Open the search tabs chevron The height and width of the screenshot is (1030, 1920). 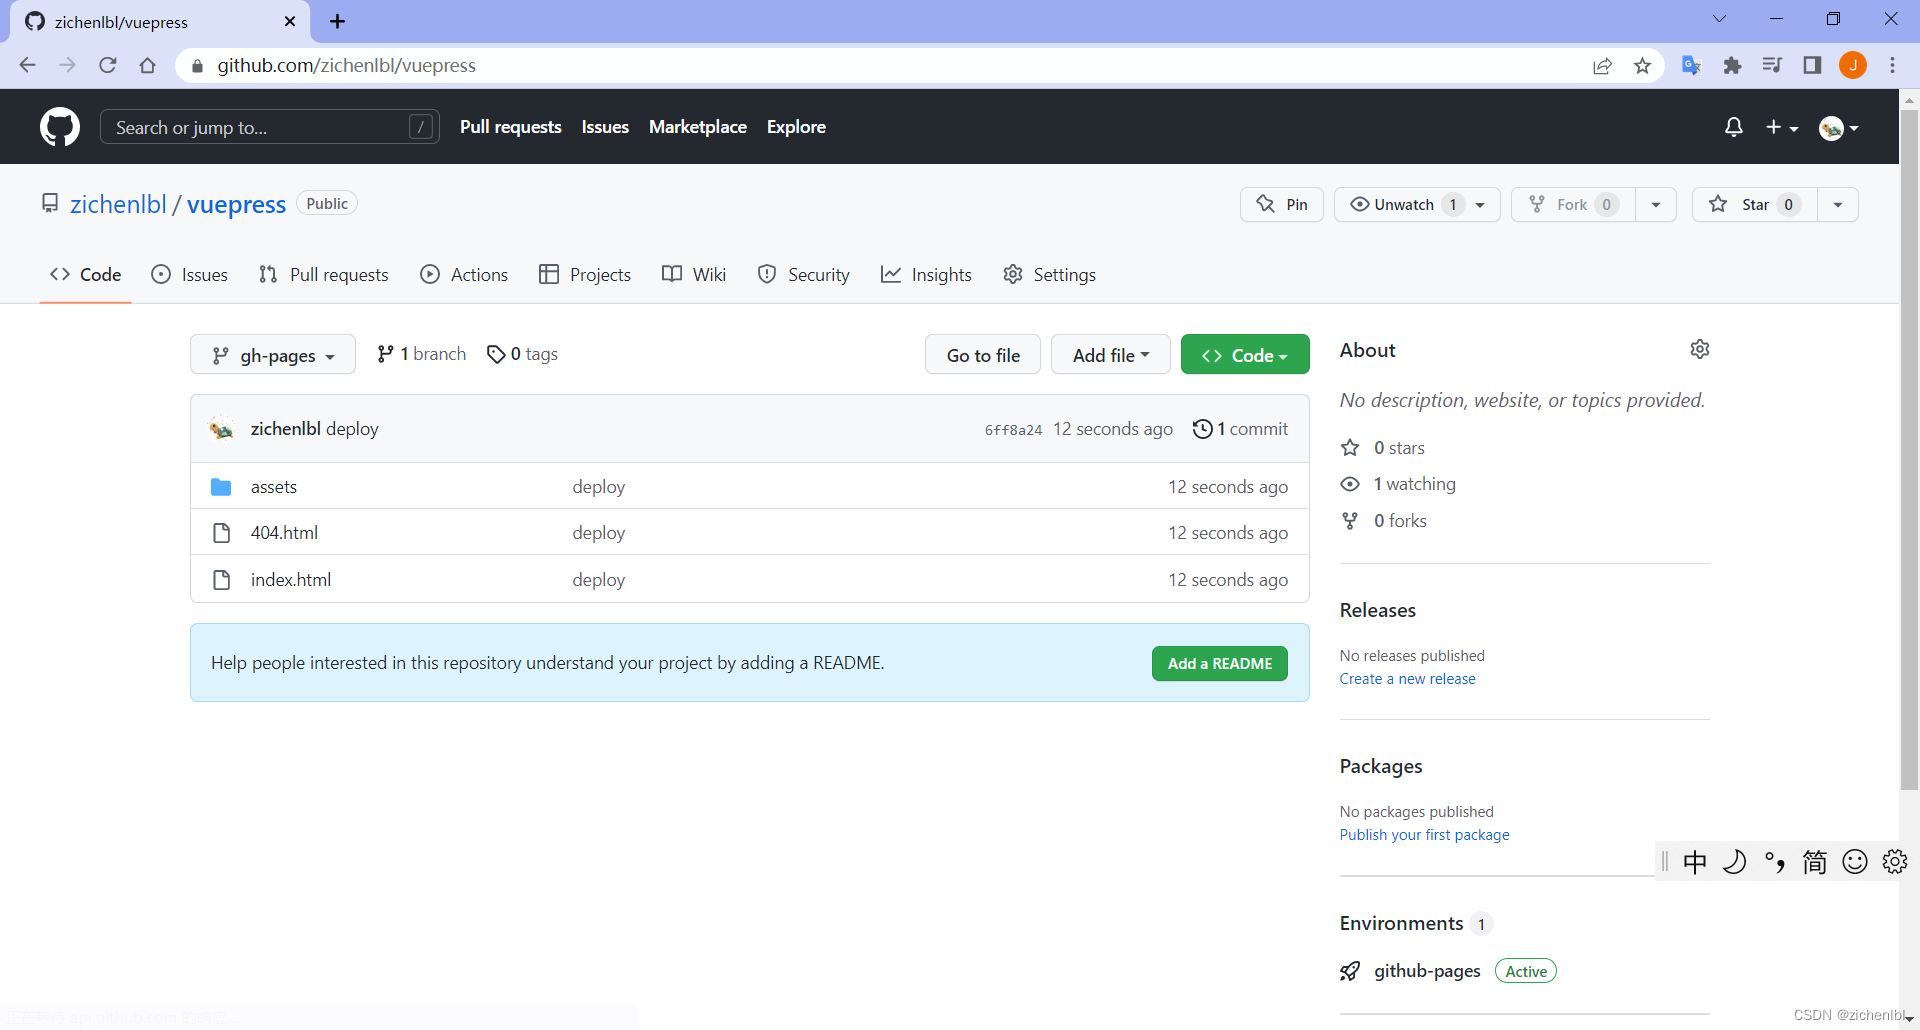[1720, 19]
